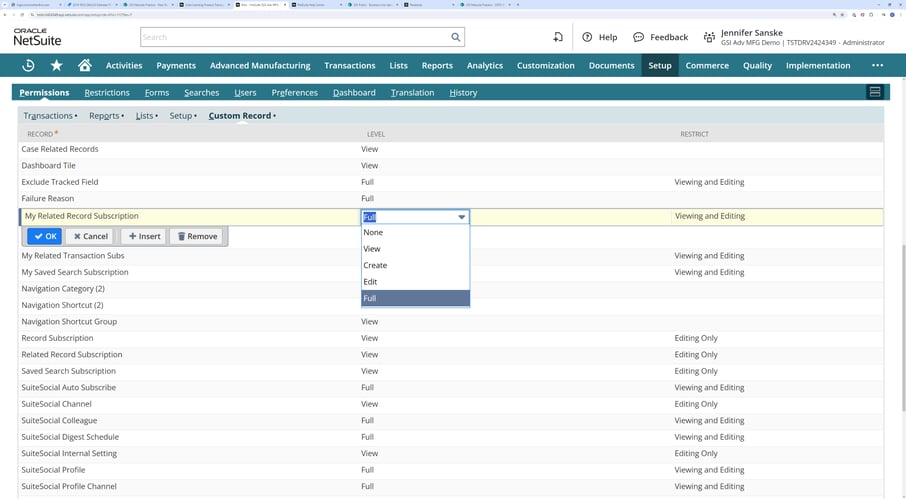Click the Feedback speech bubble icon

(x=638, y=37)
